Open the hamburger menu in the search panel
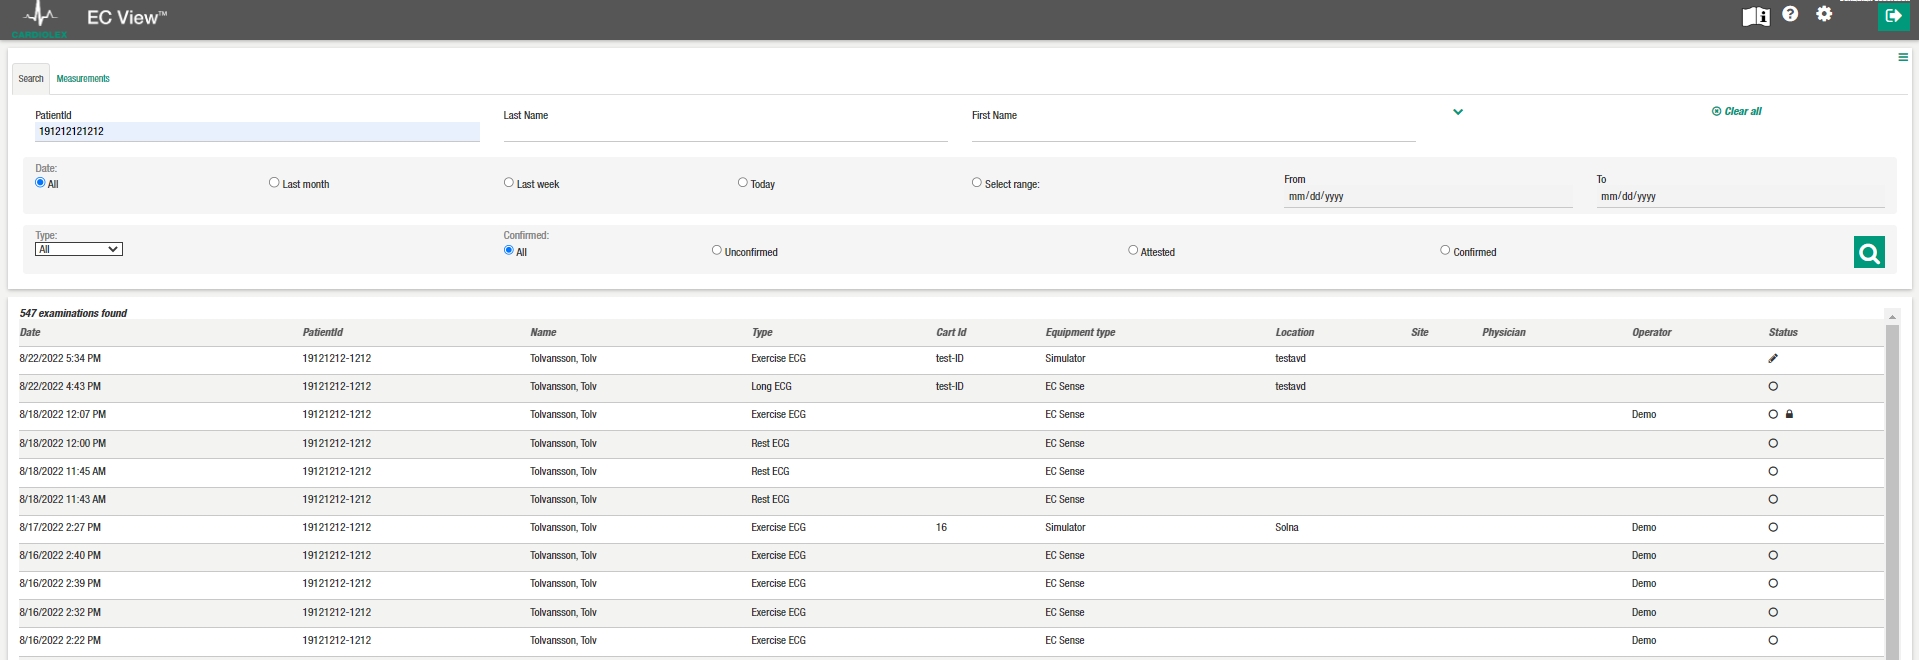 tap(1902, 57)
